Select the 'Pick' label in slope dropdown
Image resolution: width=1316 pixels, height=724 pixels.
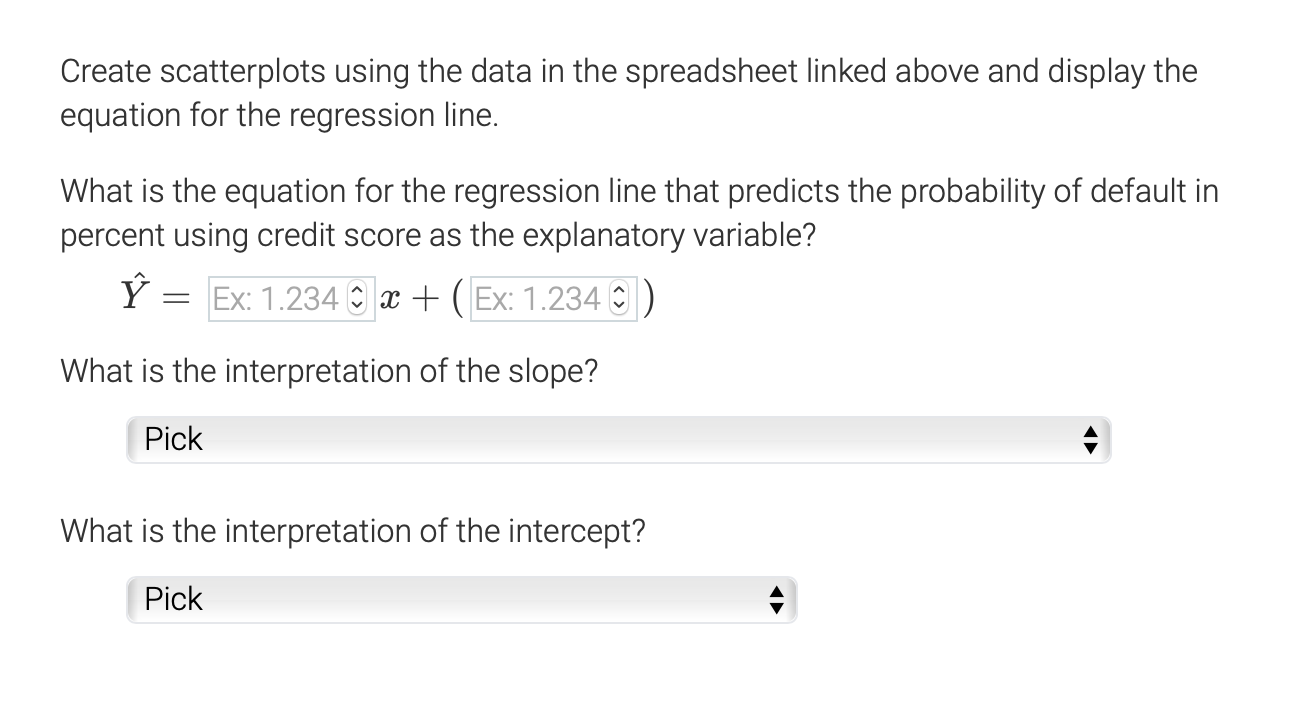(173, 439)
